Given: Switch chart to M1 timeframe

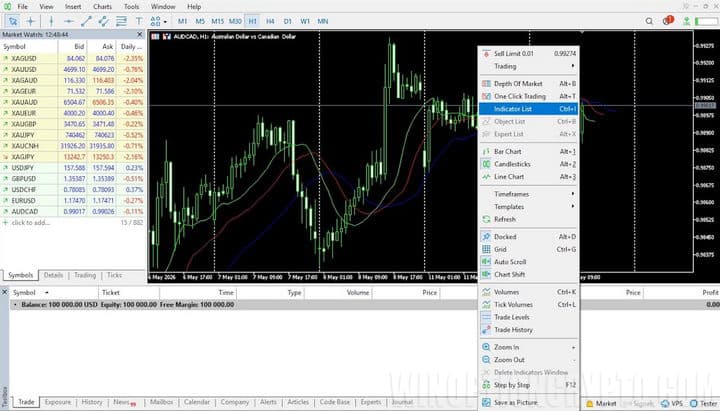Looking at the screenshot, I should tap(182, 21).
